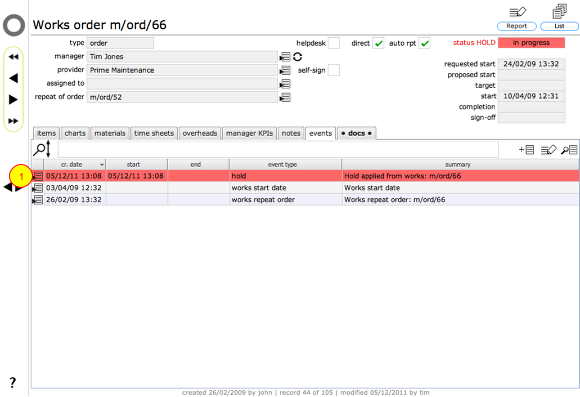Switch to the charts tab
Screen dimensions: 580x397
(x=75, y=133)
